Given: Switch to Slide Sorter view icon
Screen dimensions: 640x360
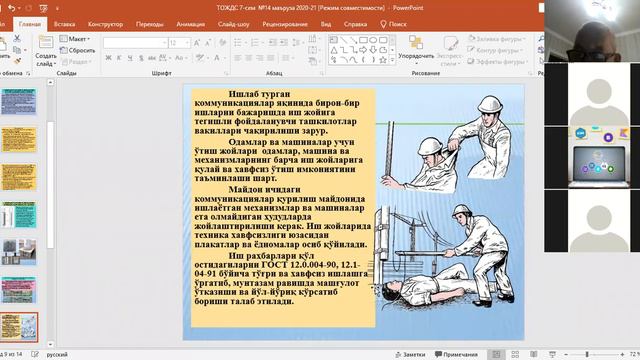Looking at the screenshot, I should tap(515, 354).
